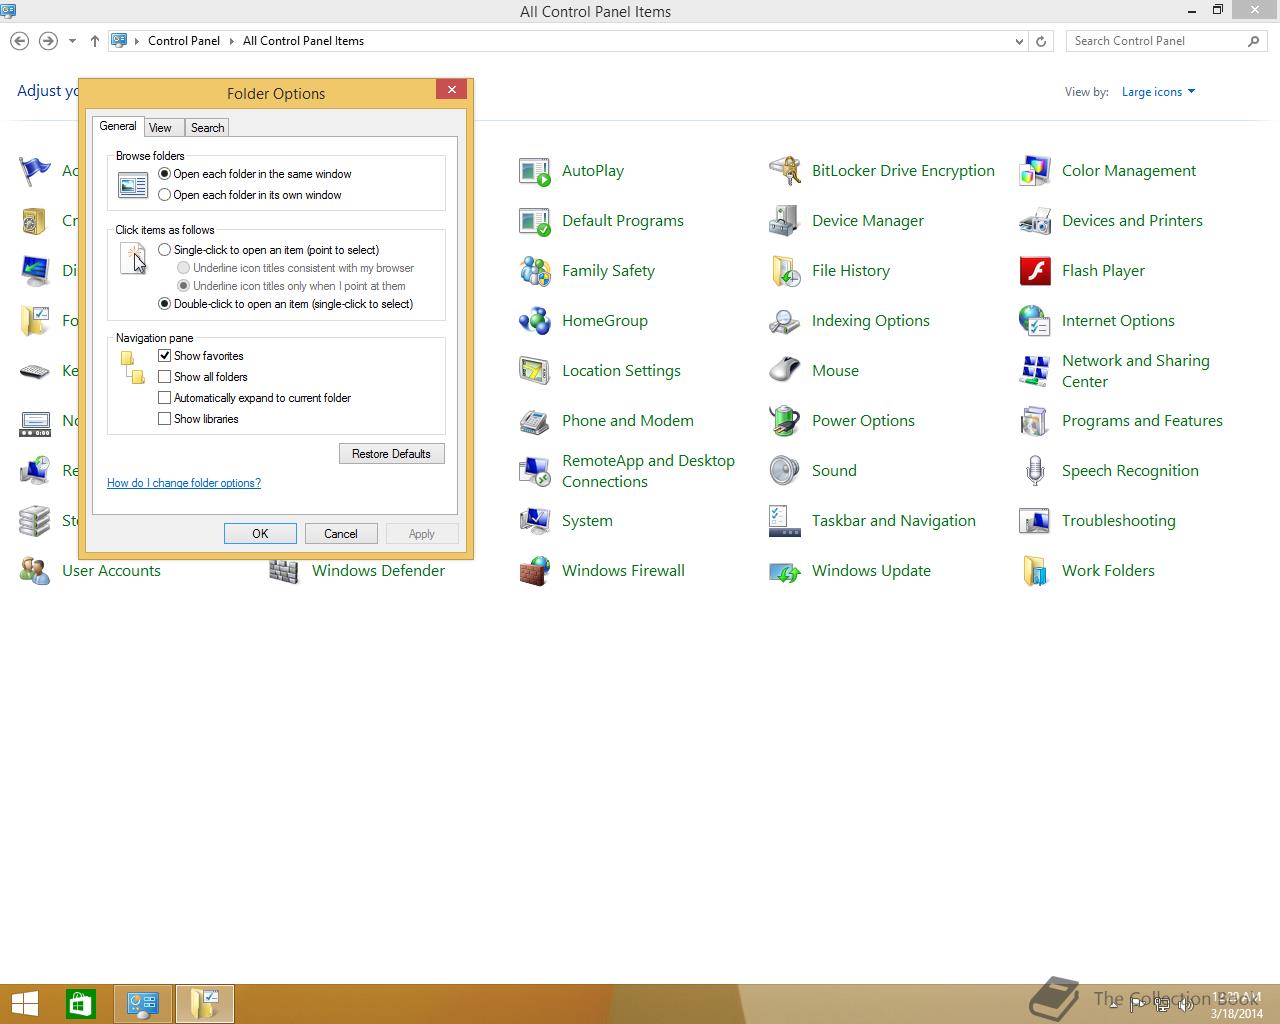Open the File History icon
1280x1024 pixels.
click(x=785, y=271)
